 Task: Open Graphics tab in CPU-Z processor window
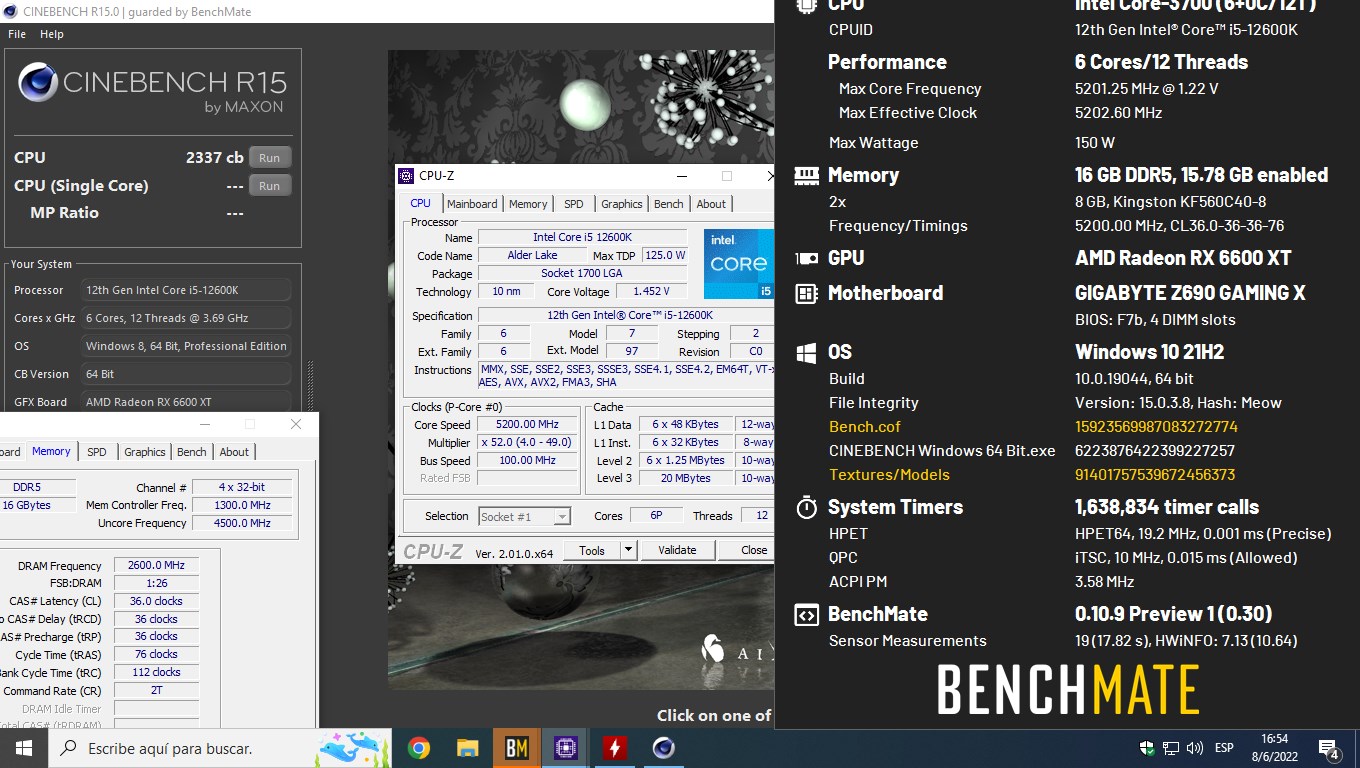tap(622, 204)
